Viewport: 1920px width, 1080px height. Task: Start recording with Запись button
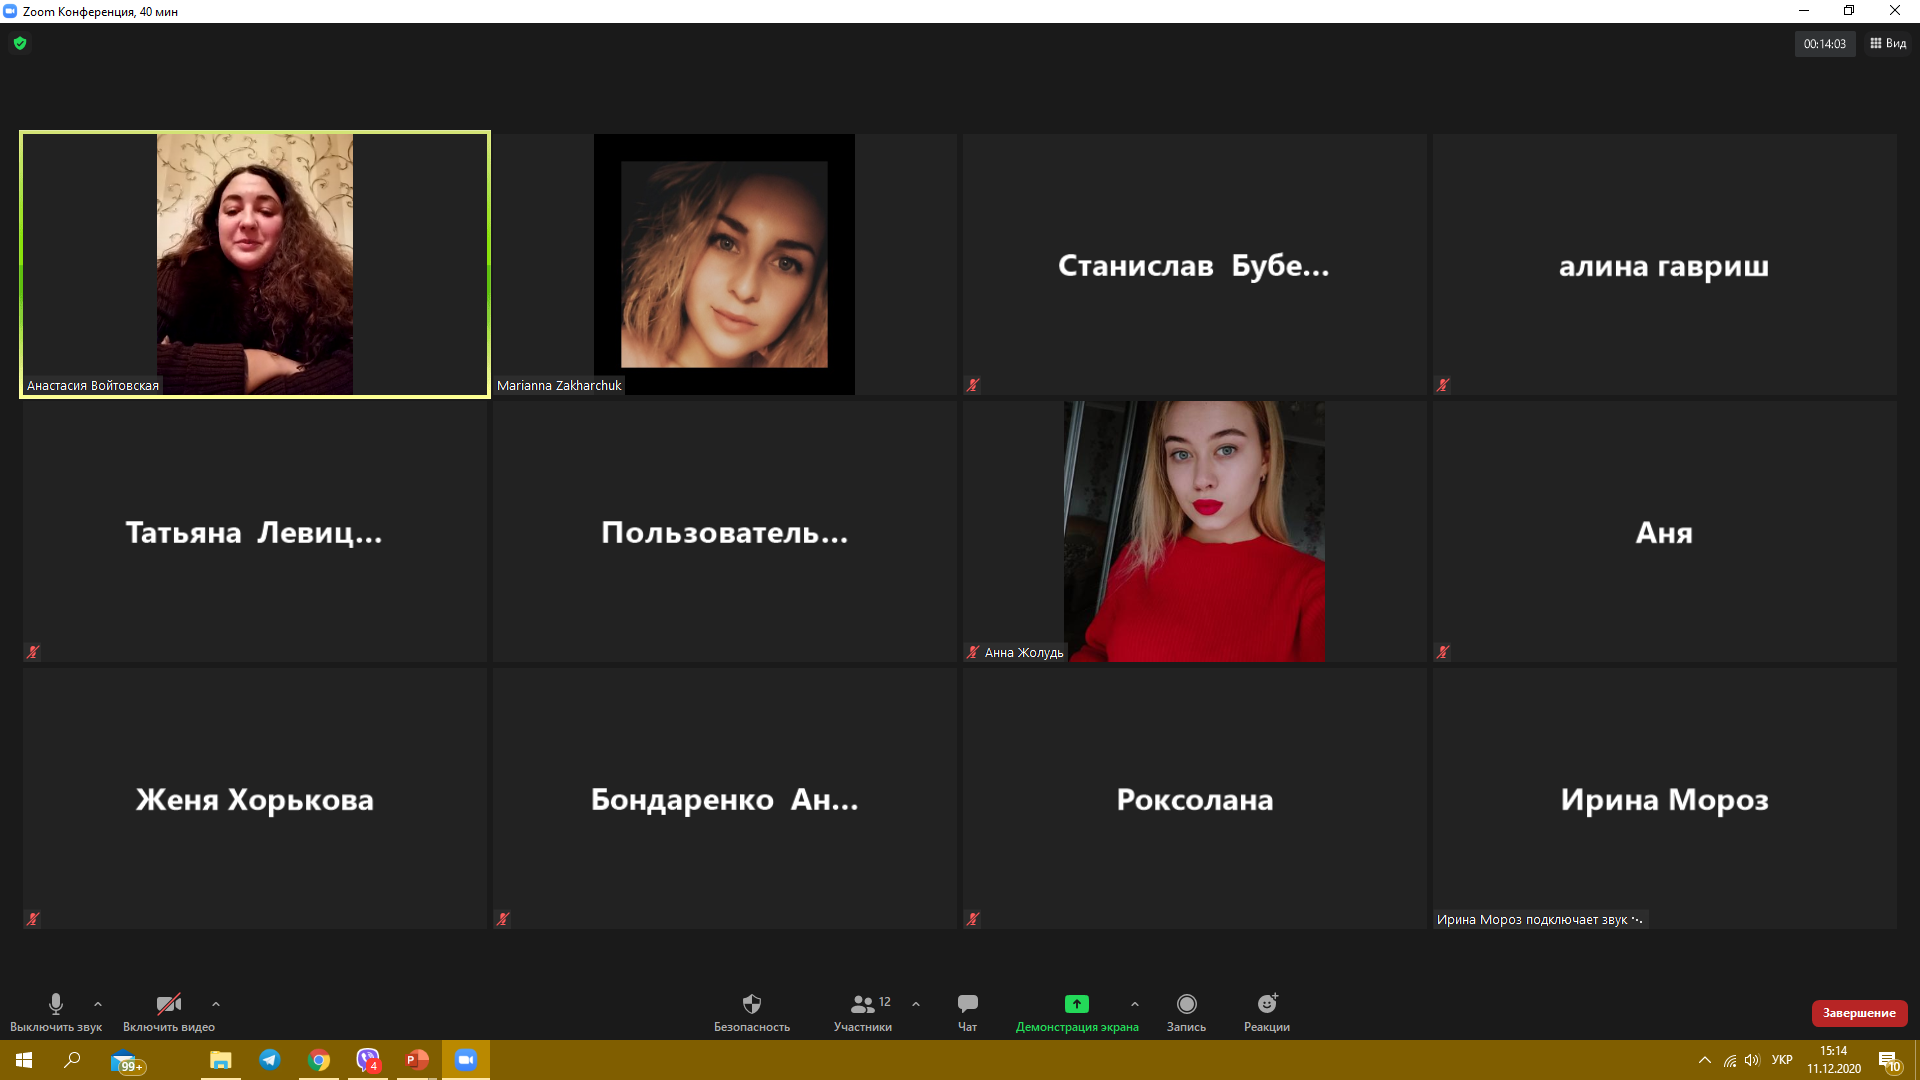(1186, 1011)
